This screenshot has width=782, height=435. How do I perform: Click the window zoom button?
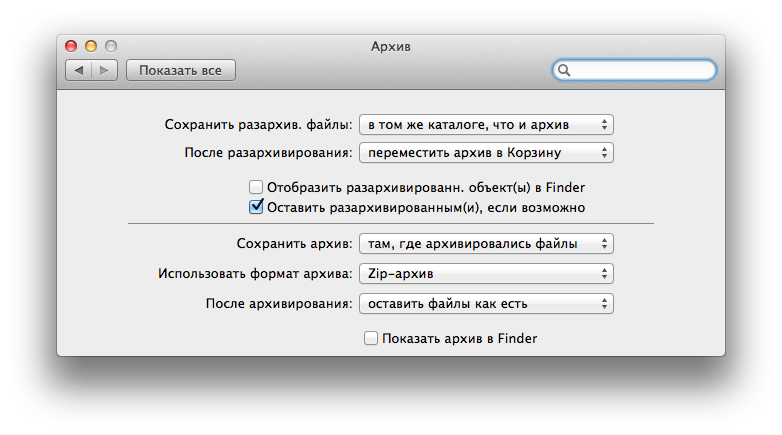[x=111, y=46]
